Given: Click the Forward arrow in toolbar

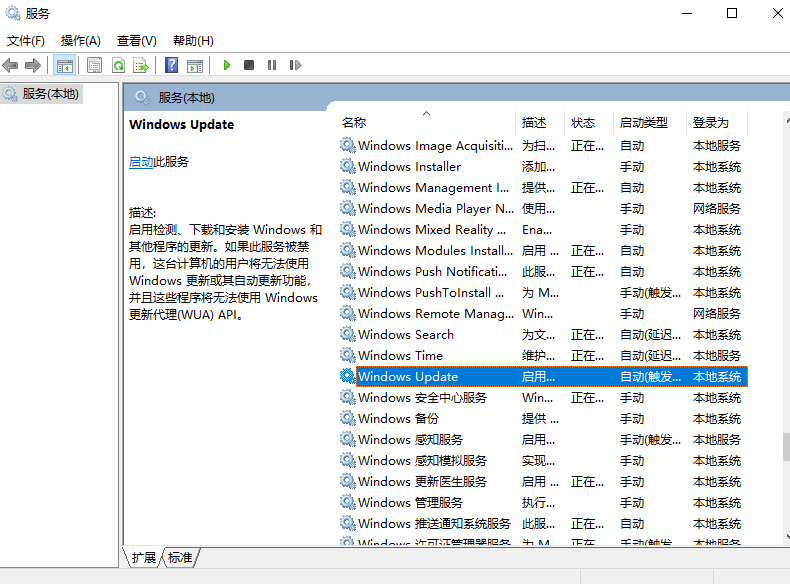Looking at the screenshot, I should pos(33,65).
